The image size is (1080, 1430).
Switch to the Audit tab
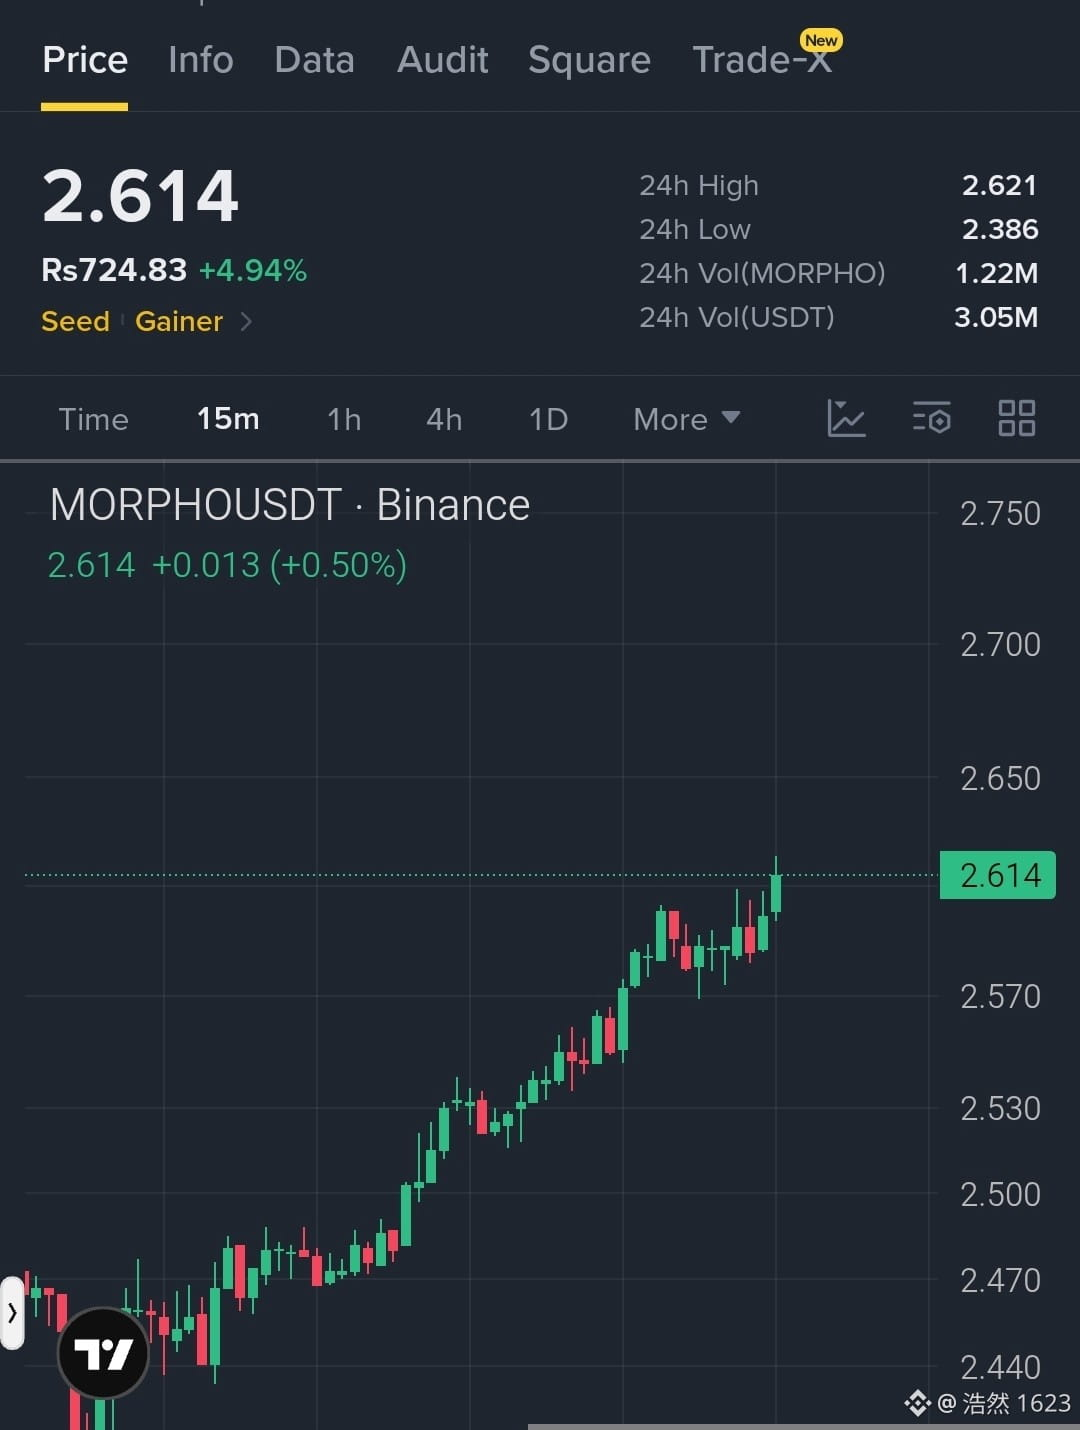[443, 60]
